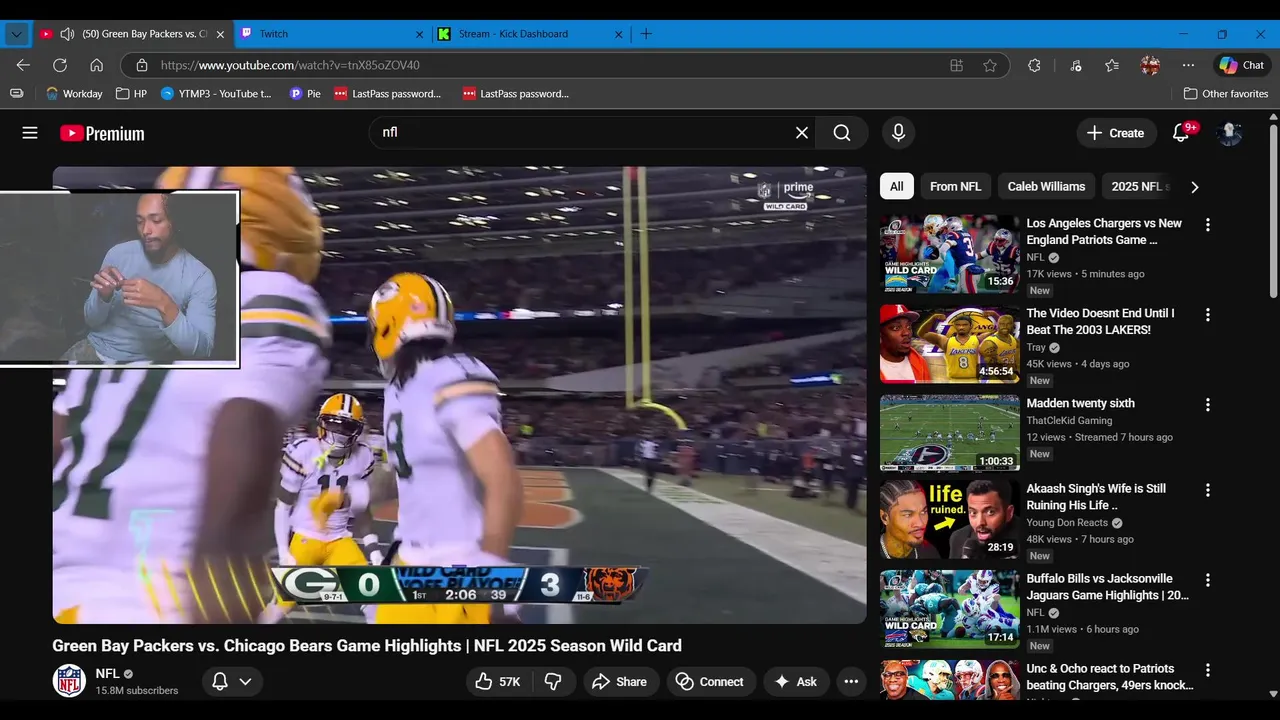Open a new browser tab

[646, 34]
